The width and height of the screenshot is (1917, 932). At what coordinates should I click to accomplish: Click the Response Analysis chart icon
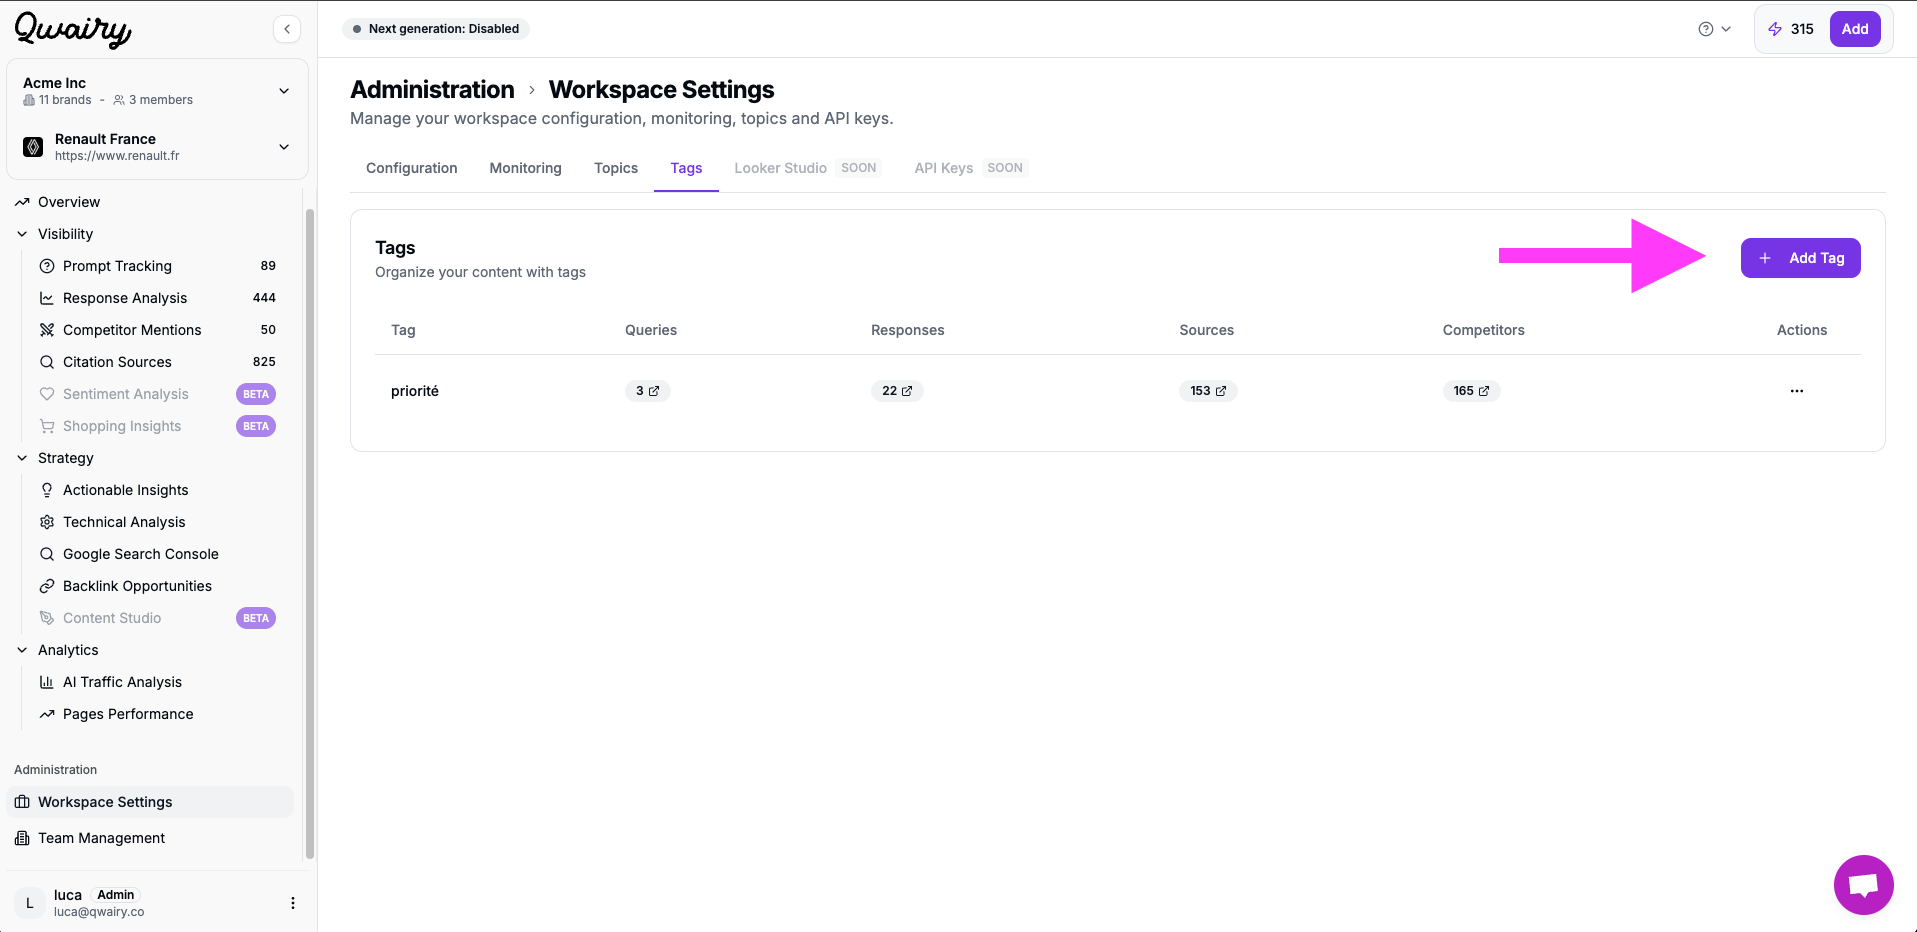[x=47, y=298]
